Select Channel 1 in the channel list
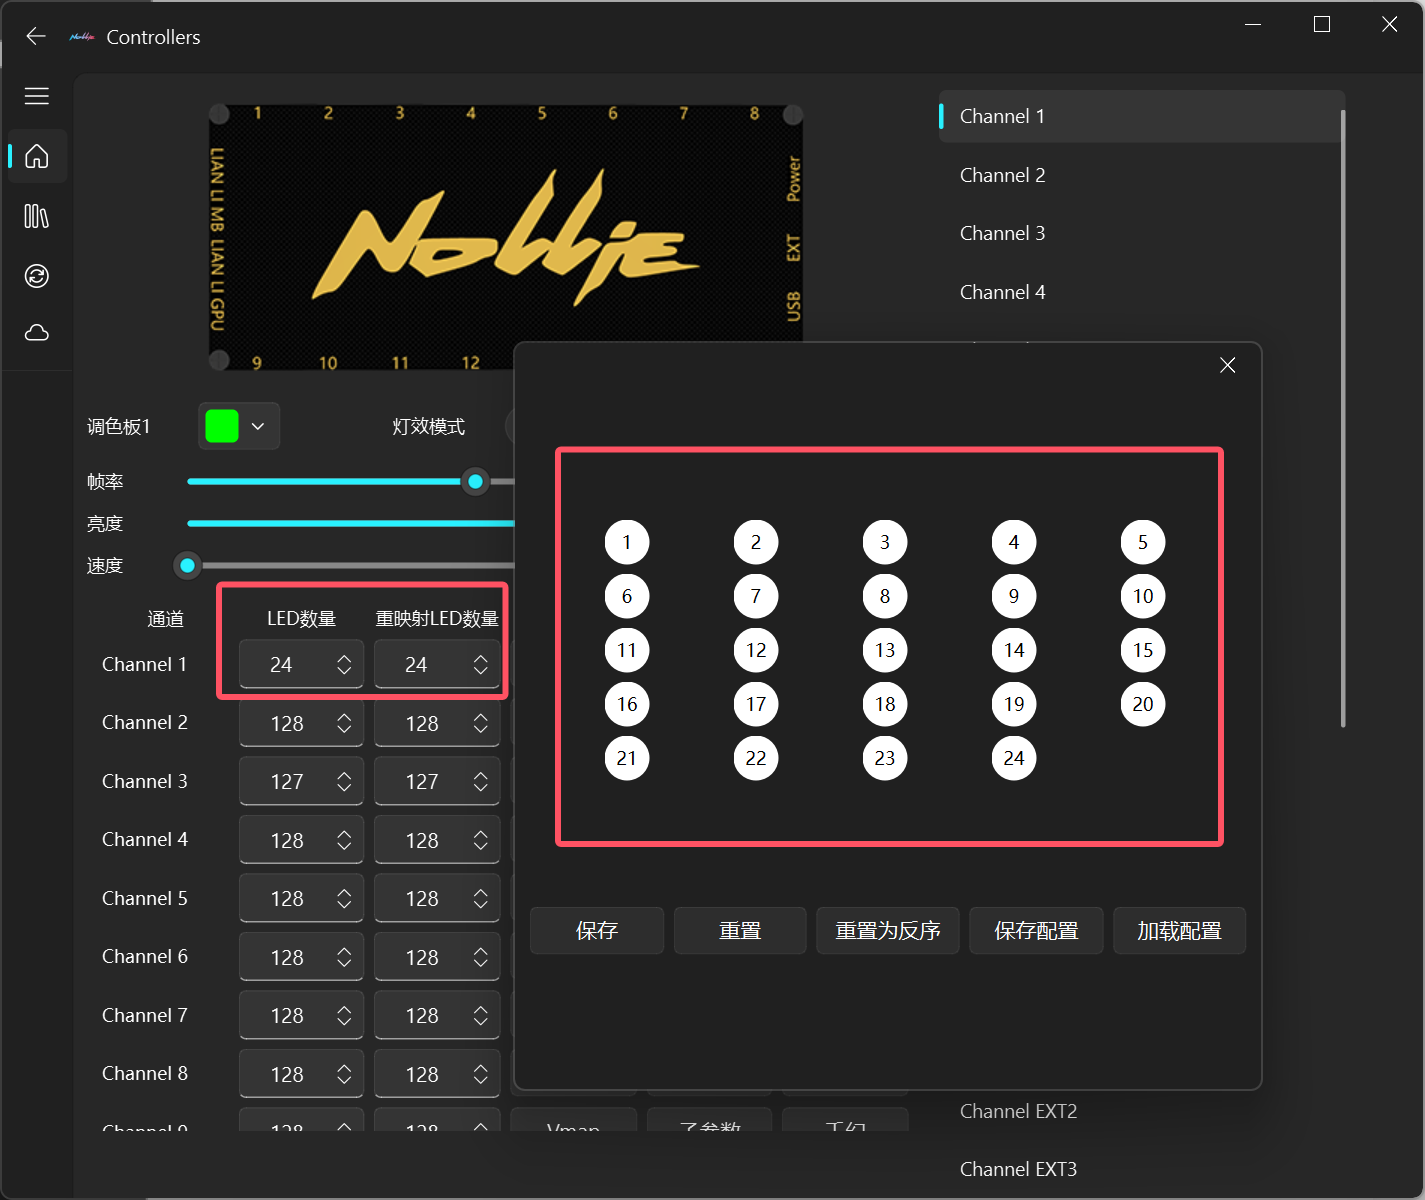The image size is (1425, 1200). tap(1140, 117)
